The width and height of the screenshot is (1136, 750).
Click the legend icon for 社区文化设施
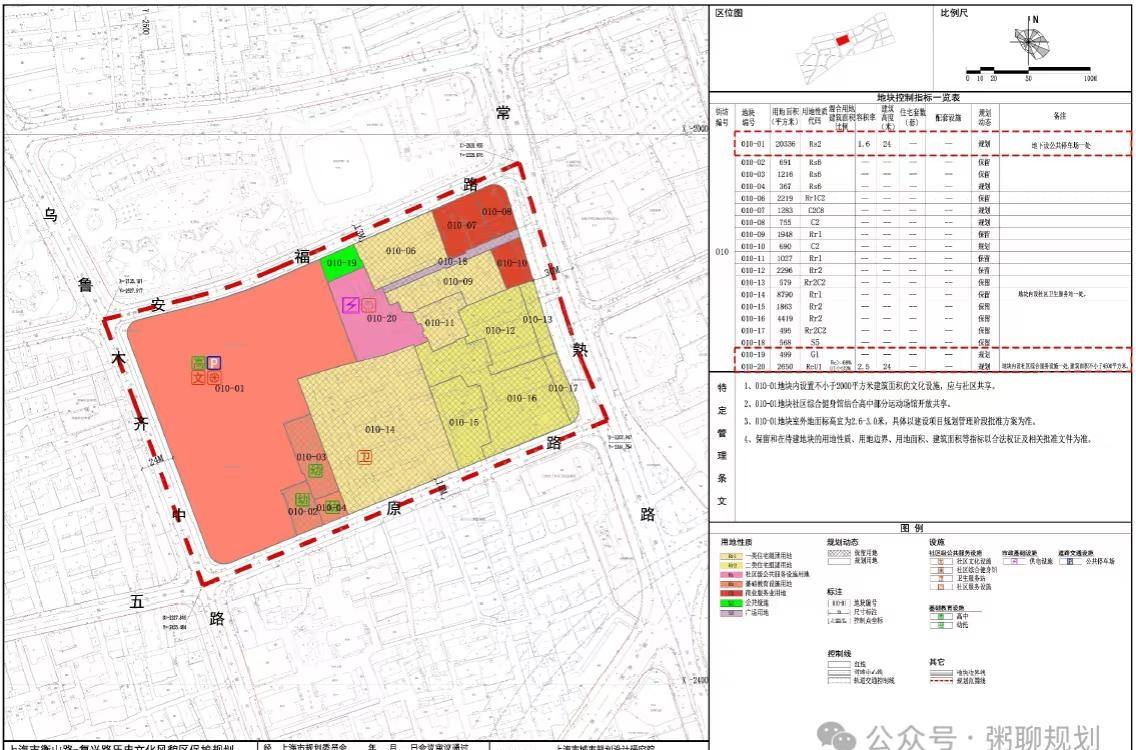941,562
